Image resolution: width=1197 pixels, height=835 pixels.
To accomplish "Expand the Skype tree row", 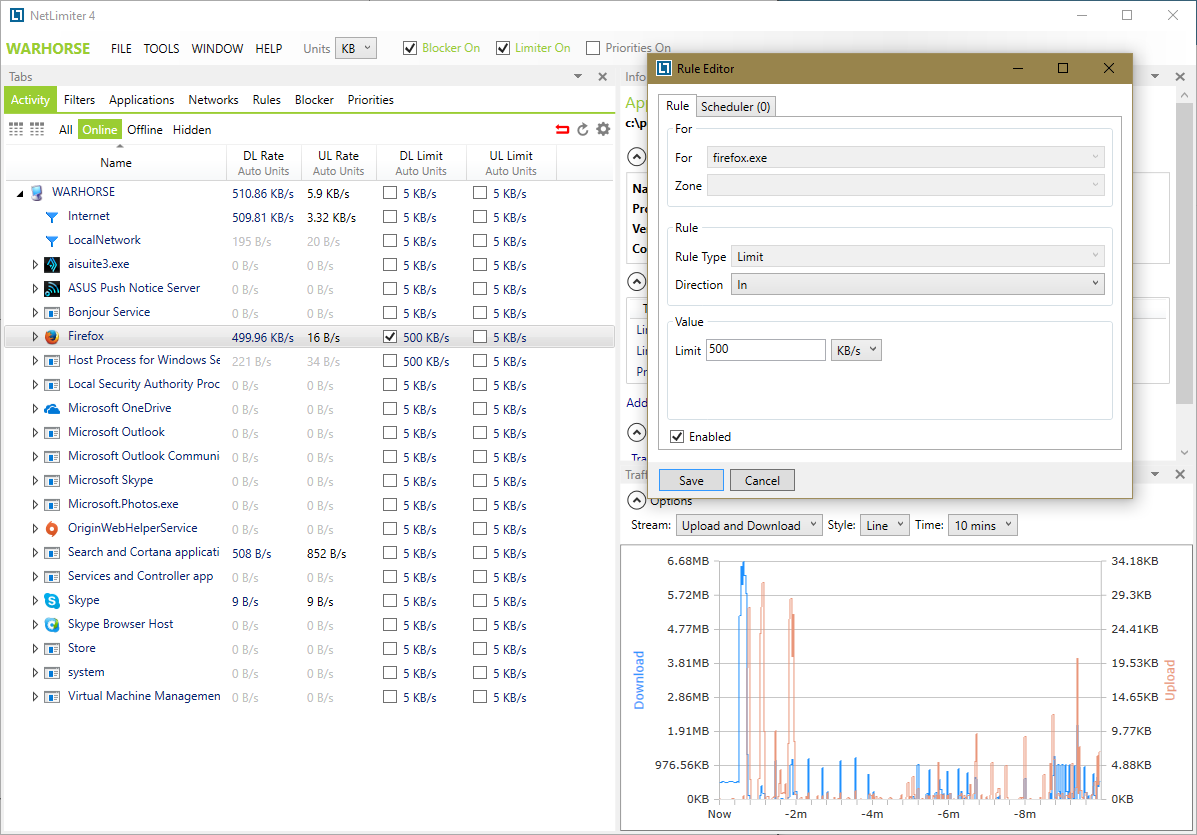I will [34, 601].
